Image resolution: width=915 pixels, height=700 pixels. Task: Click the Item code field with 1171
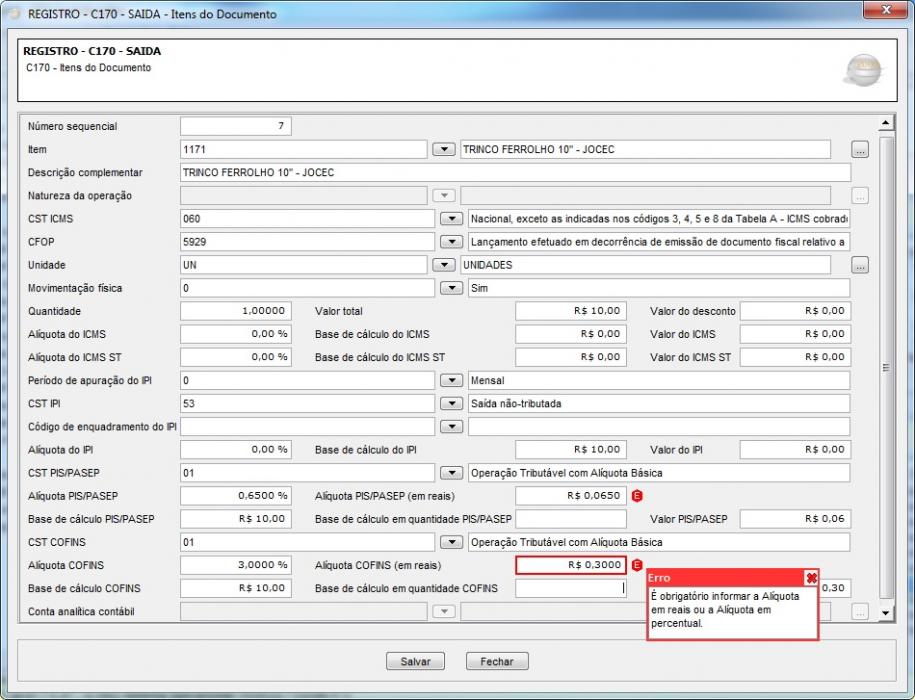303,149
